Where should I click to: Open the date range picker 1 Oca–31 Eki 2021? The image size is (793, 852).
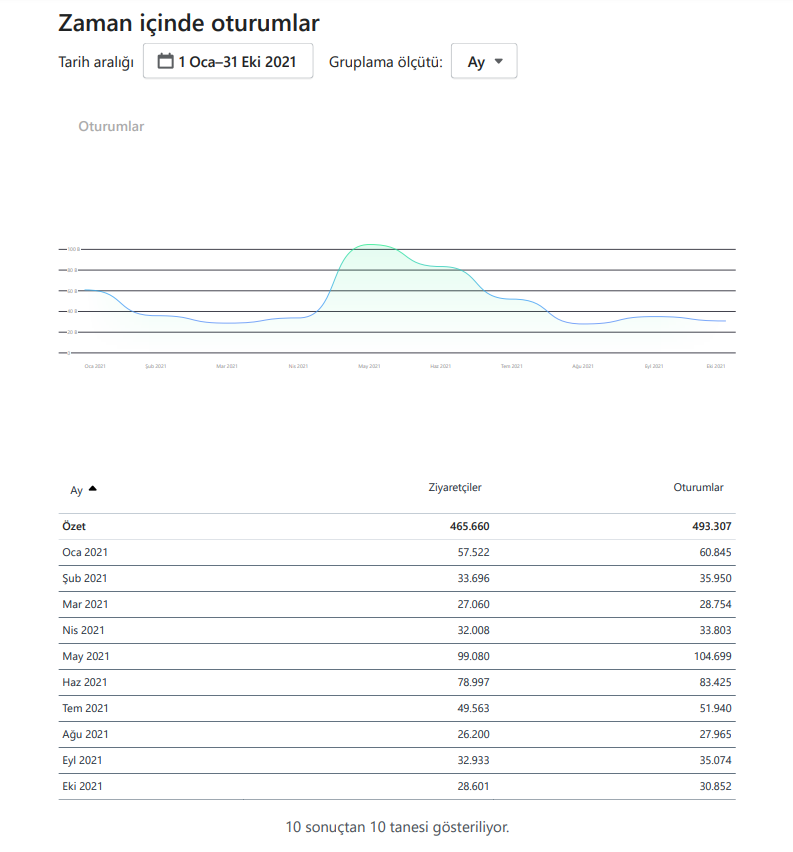228,61
